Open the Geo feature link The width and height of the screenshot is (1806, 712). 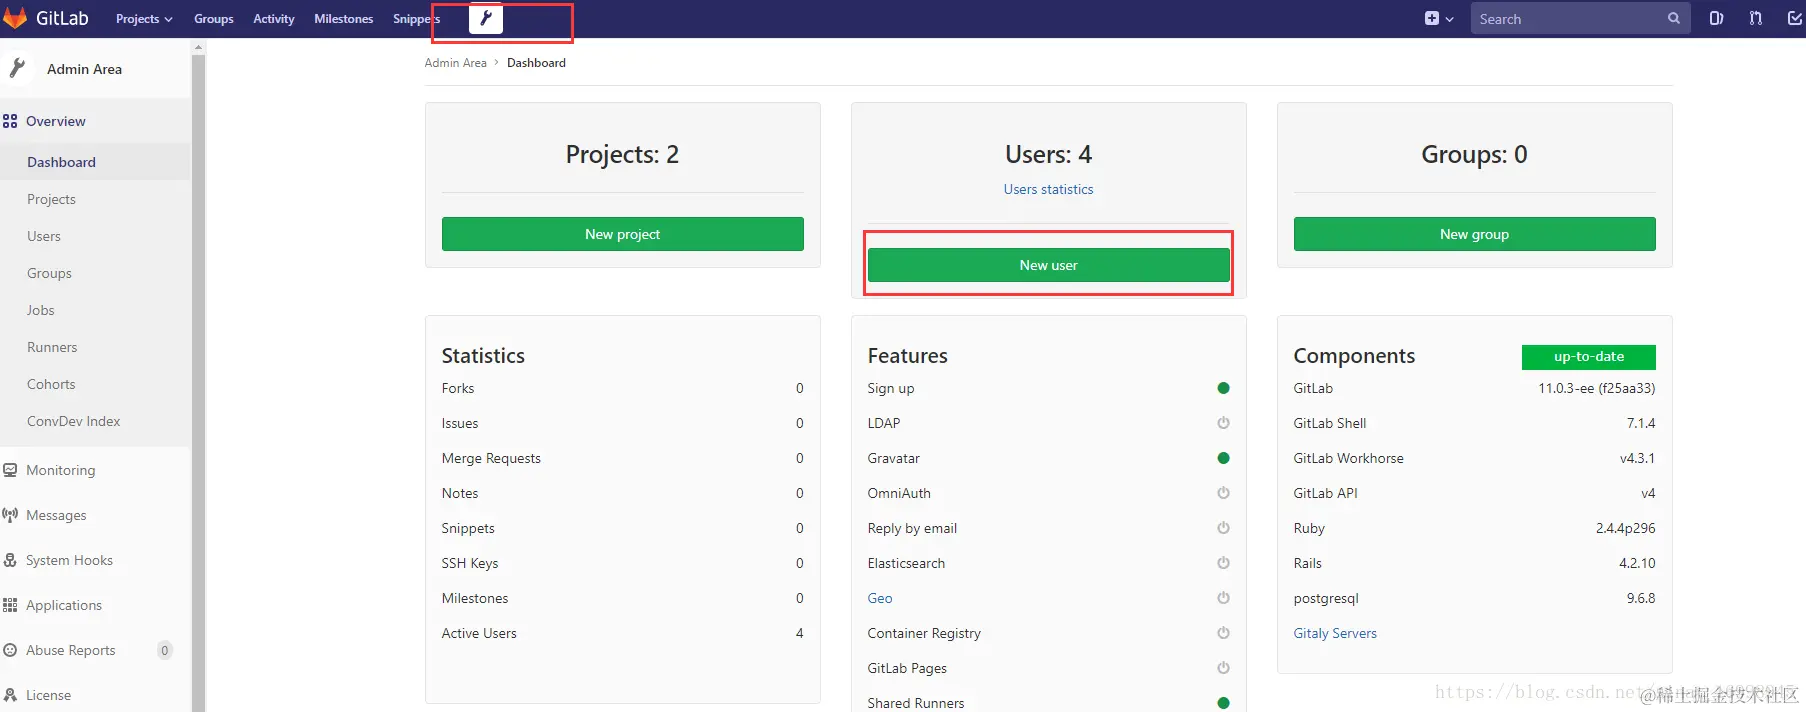(880, 598)
